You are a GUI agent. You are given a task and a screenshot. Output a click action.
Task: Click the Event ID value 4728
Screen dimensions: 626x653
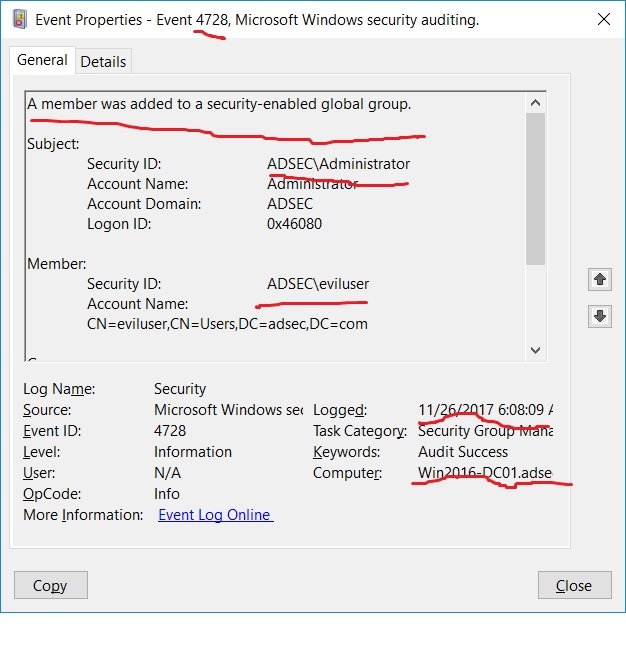click(x=172, y=431)
